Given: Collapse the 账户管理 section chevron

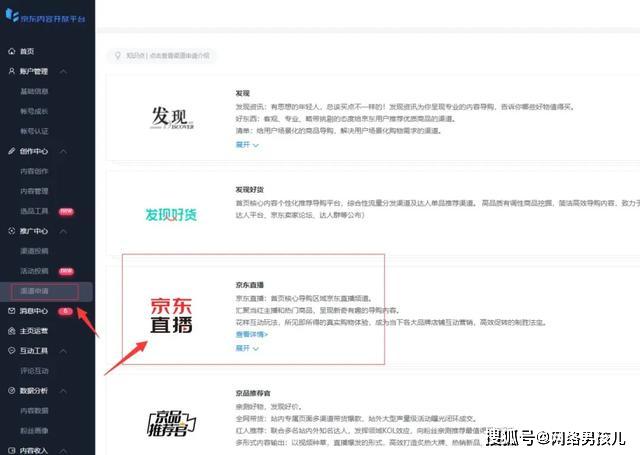Looking at the screenshot, I should click(63, 72).
